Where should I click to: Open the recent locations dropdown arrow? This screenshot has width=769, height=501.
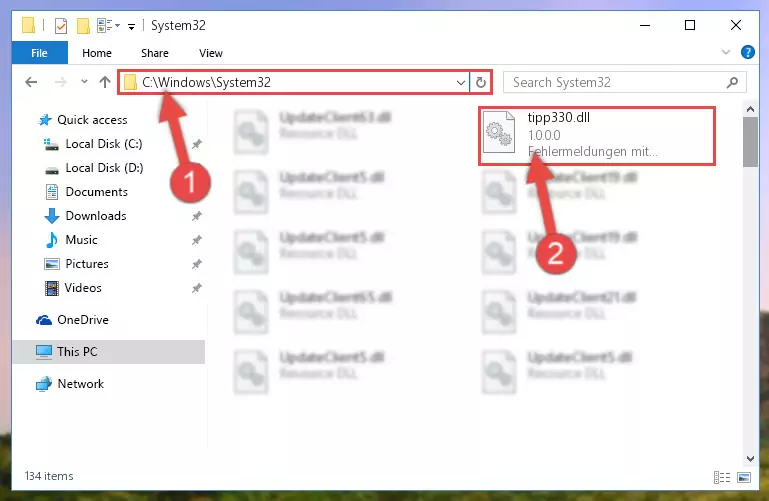point(84,82)
